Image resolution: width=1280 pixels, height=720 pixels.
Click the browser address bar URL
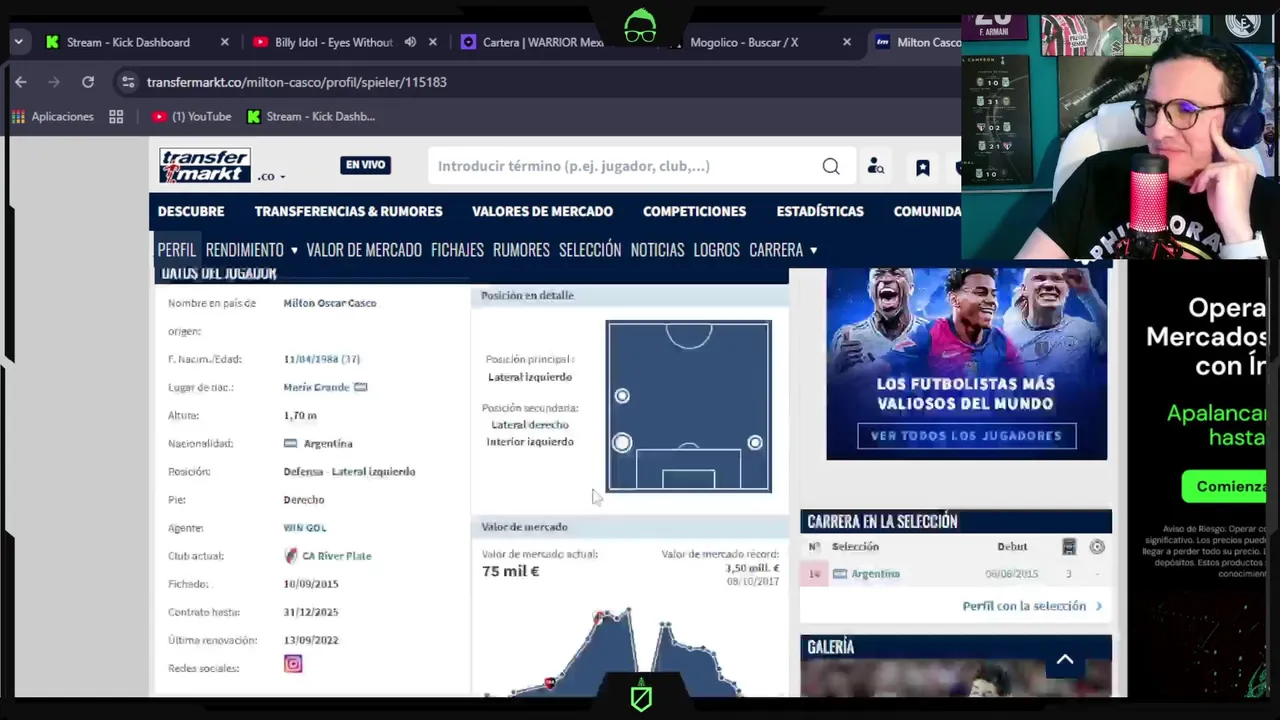tap(296, 82)
